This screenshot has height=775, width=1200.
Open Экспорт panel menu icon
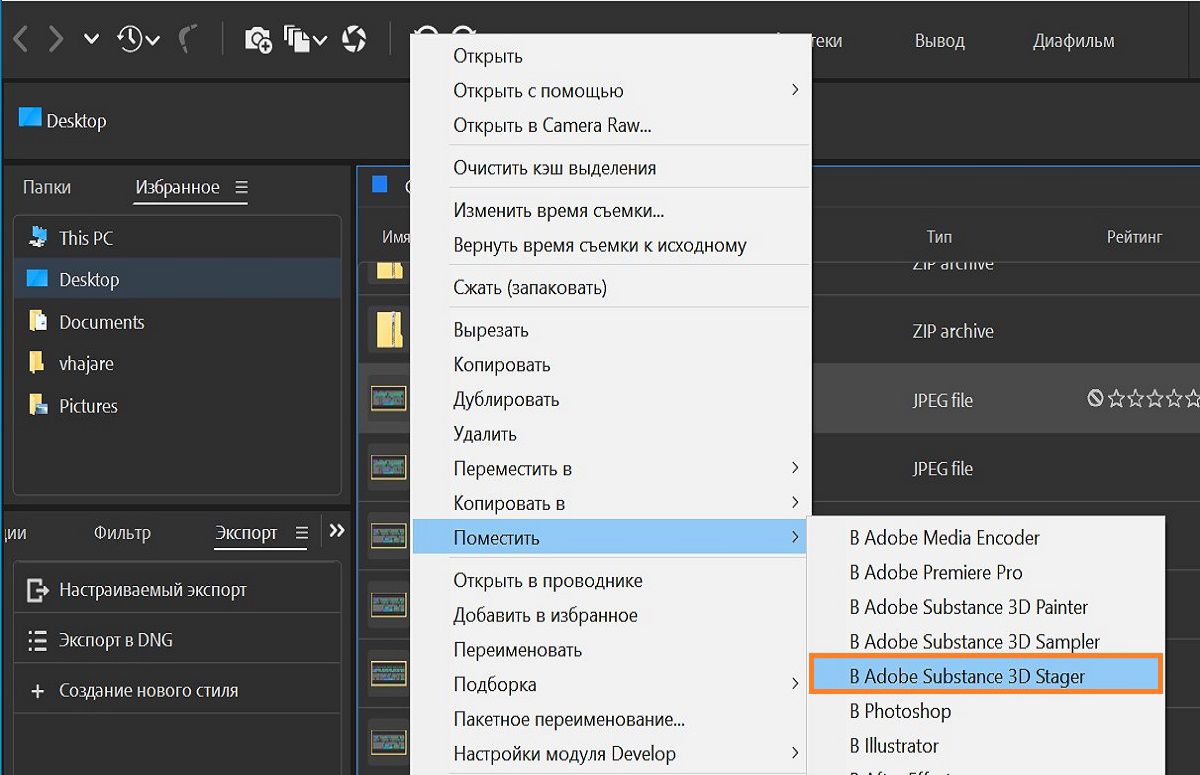click(301, 533)
